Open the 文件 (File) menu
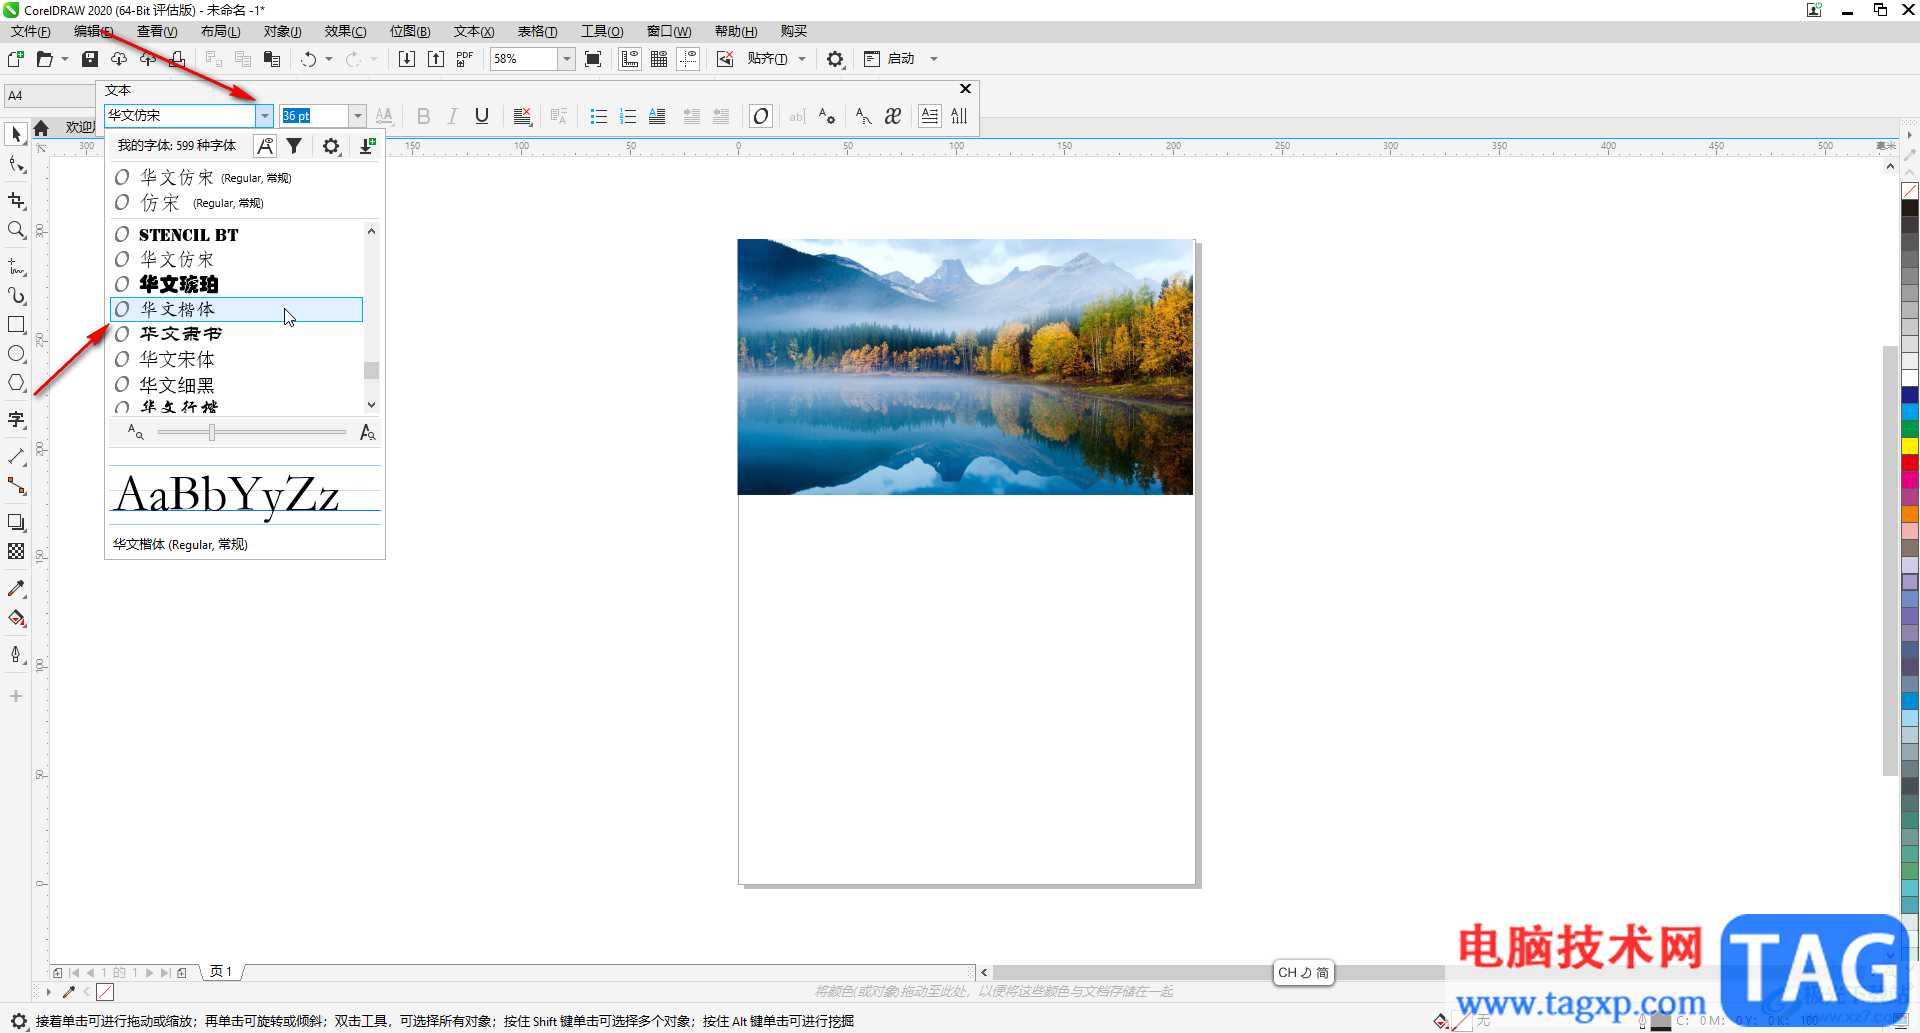This screenshot has width=1920, height=1033. [31, 31]
